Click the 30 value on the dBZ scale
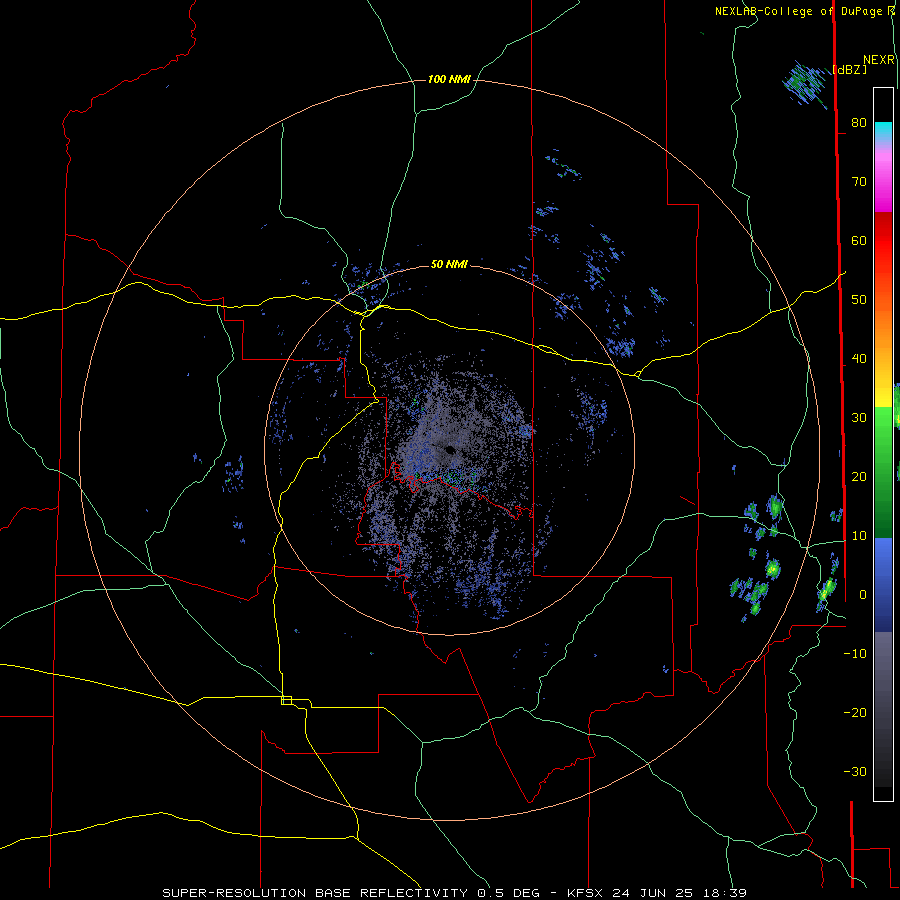The width and height of the screenshot is (900, 900). pos(859,418)
